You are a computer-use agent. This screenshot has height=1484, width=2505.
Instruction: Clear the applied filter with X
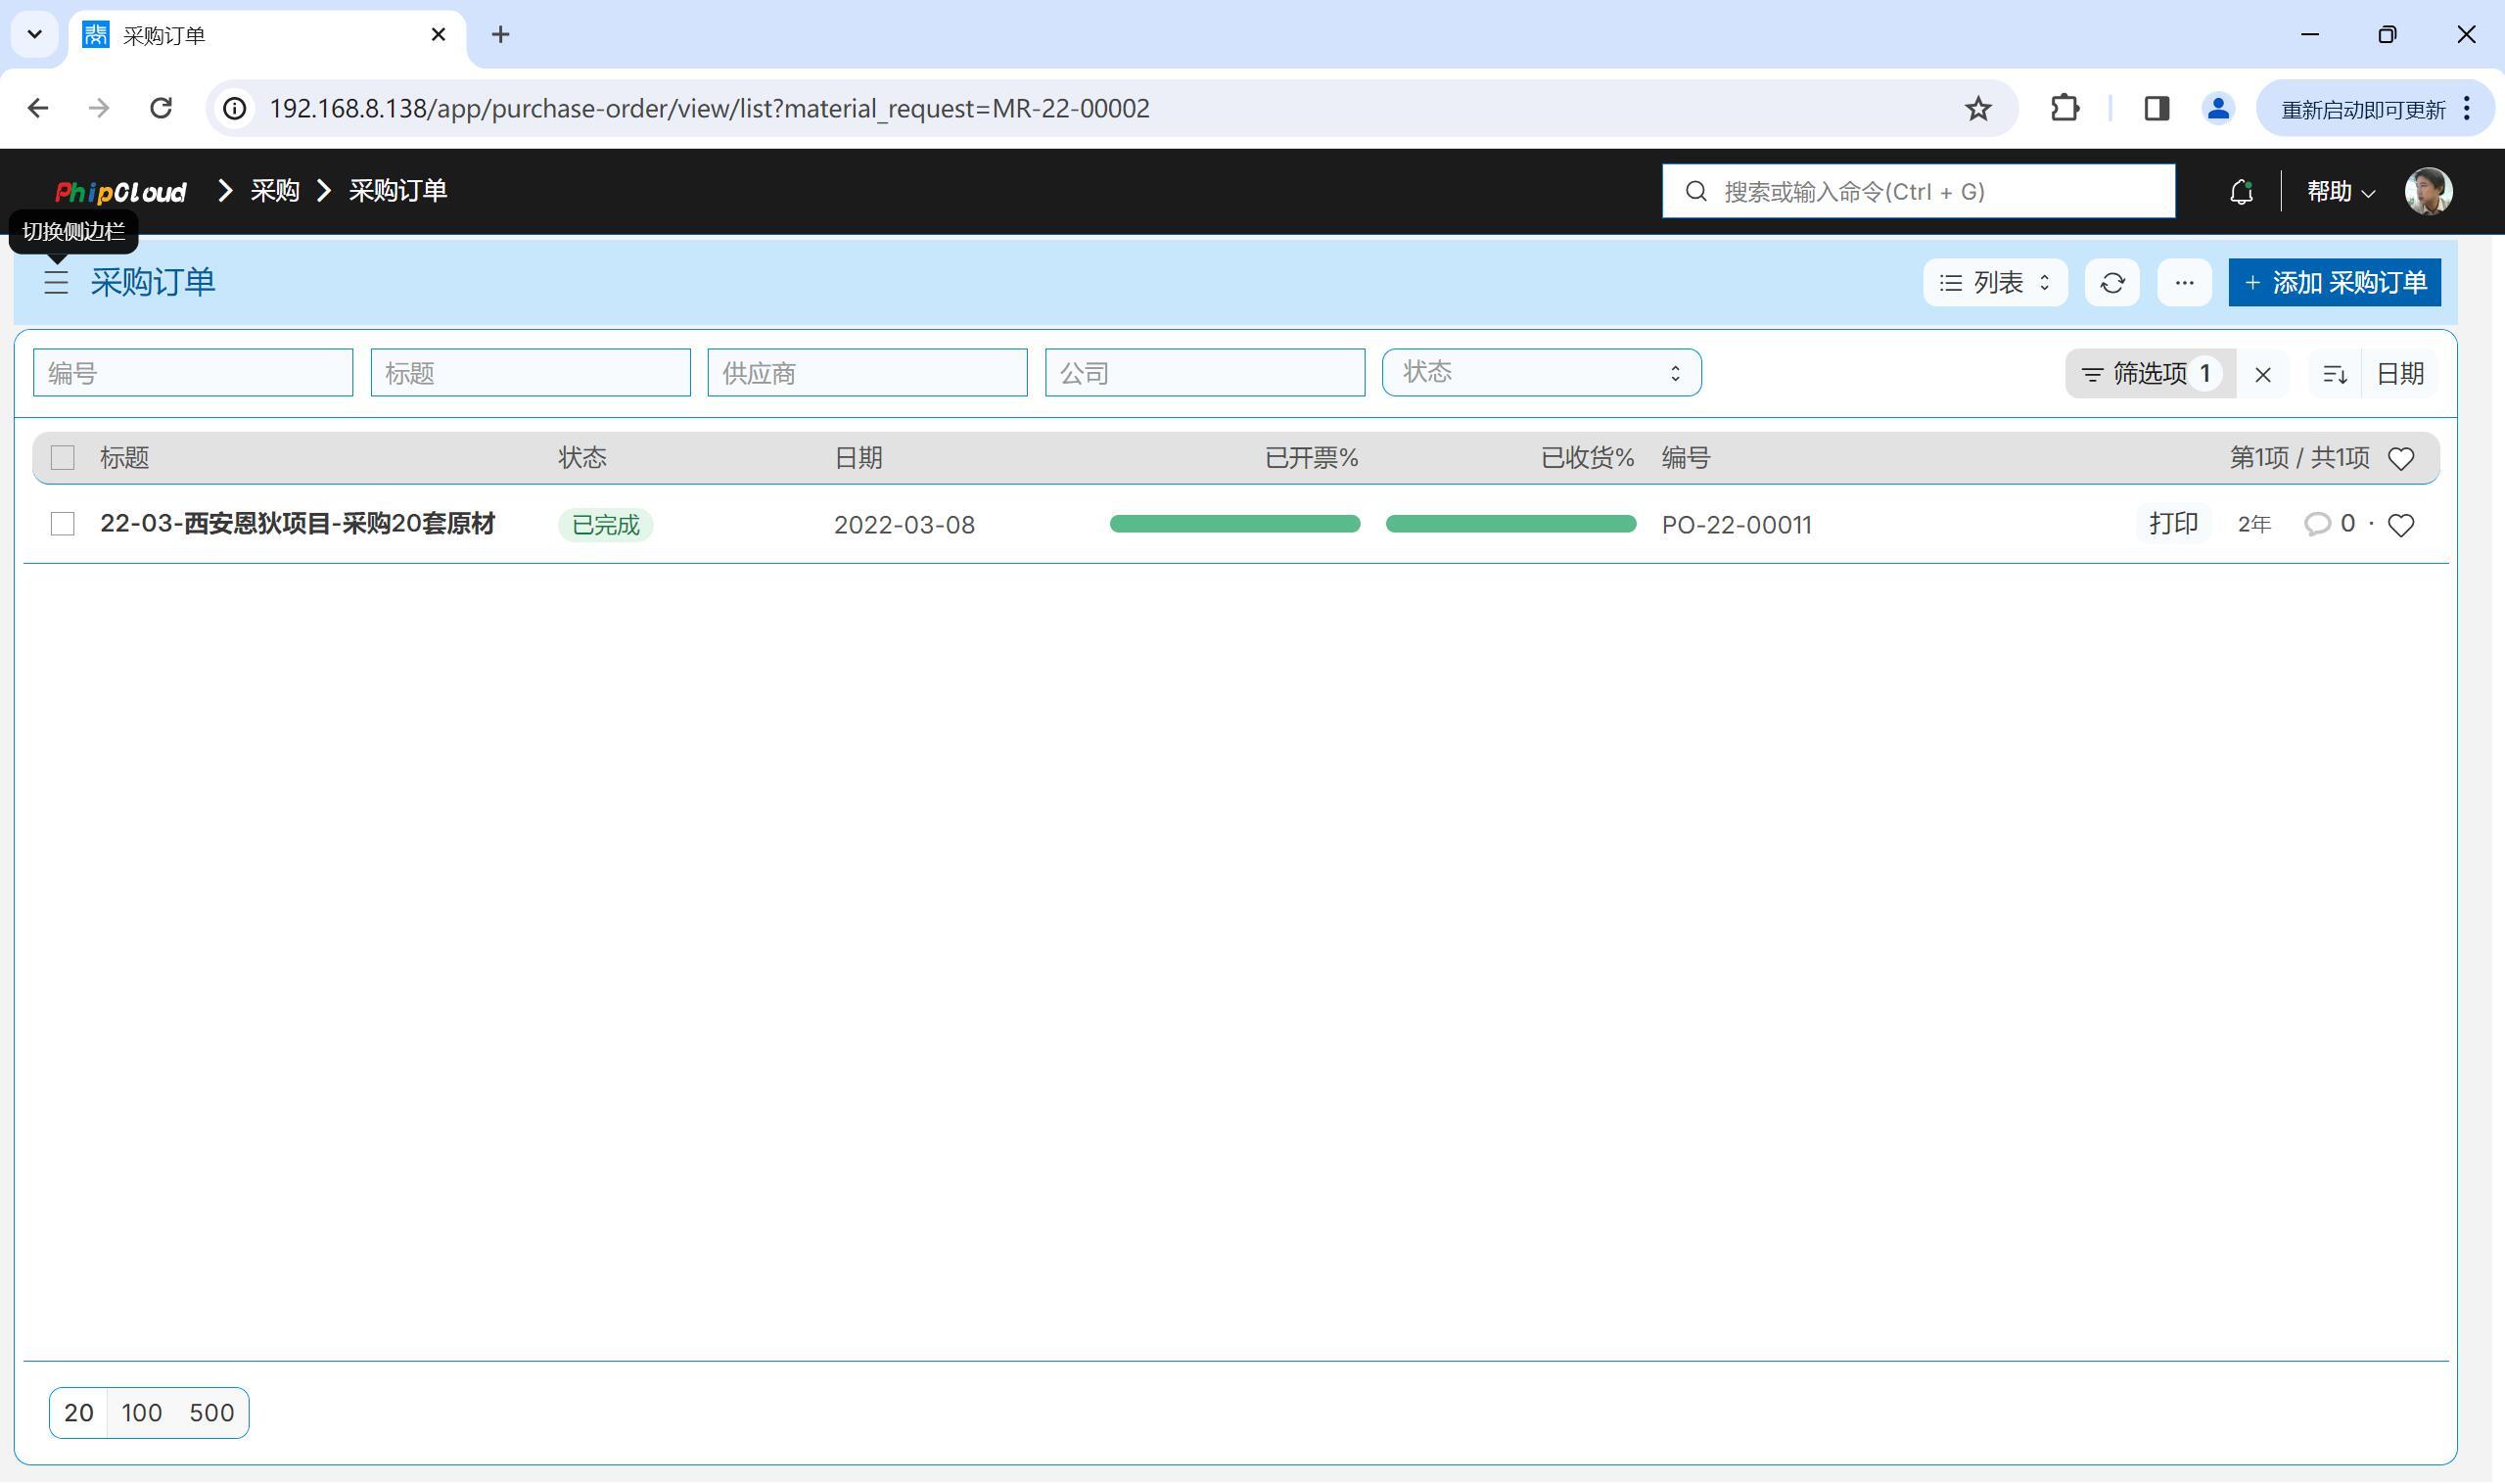coord(2263,374)
